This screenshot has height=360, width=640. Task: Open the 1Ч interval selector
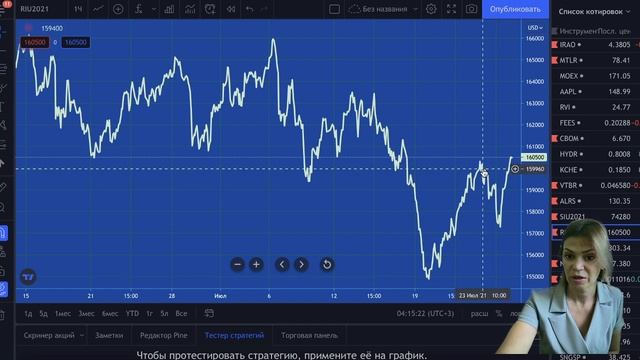point(78,9)
